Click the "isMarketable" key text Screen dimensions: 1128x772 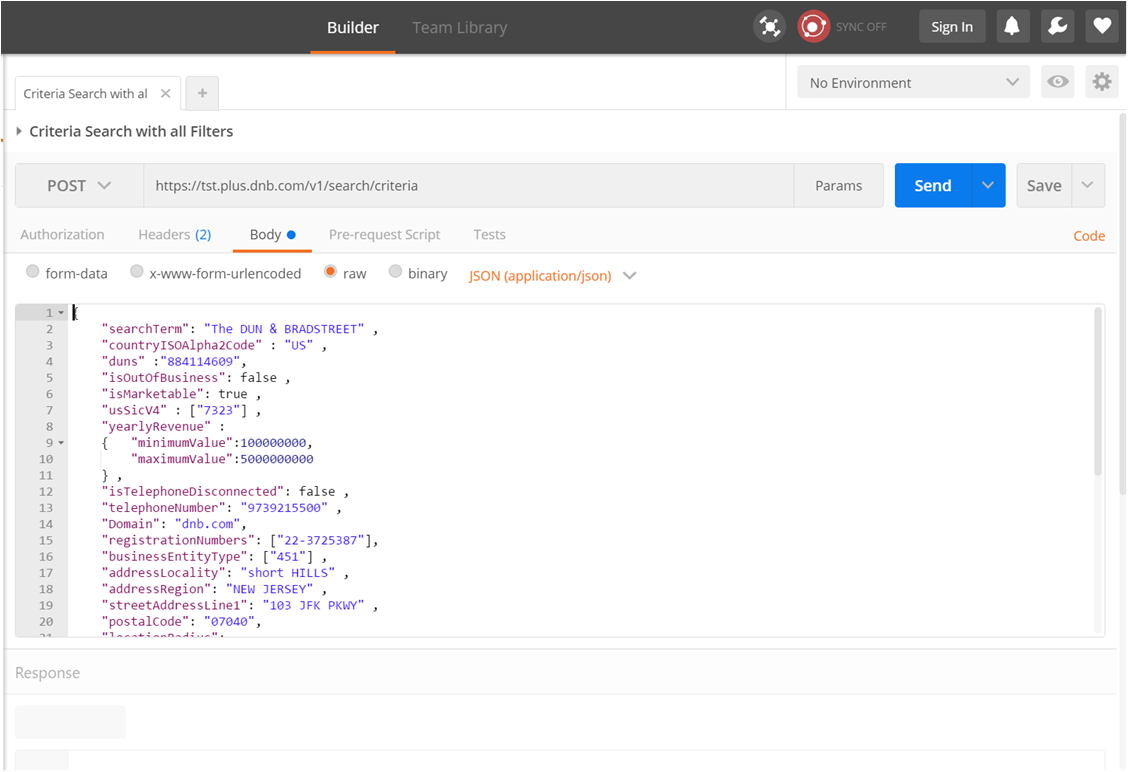point(153,394)
